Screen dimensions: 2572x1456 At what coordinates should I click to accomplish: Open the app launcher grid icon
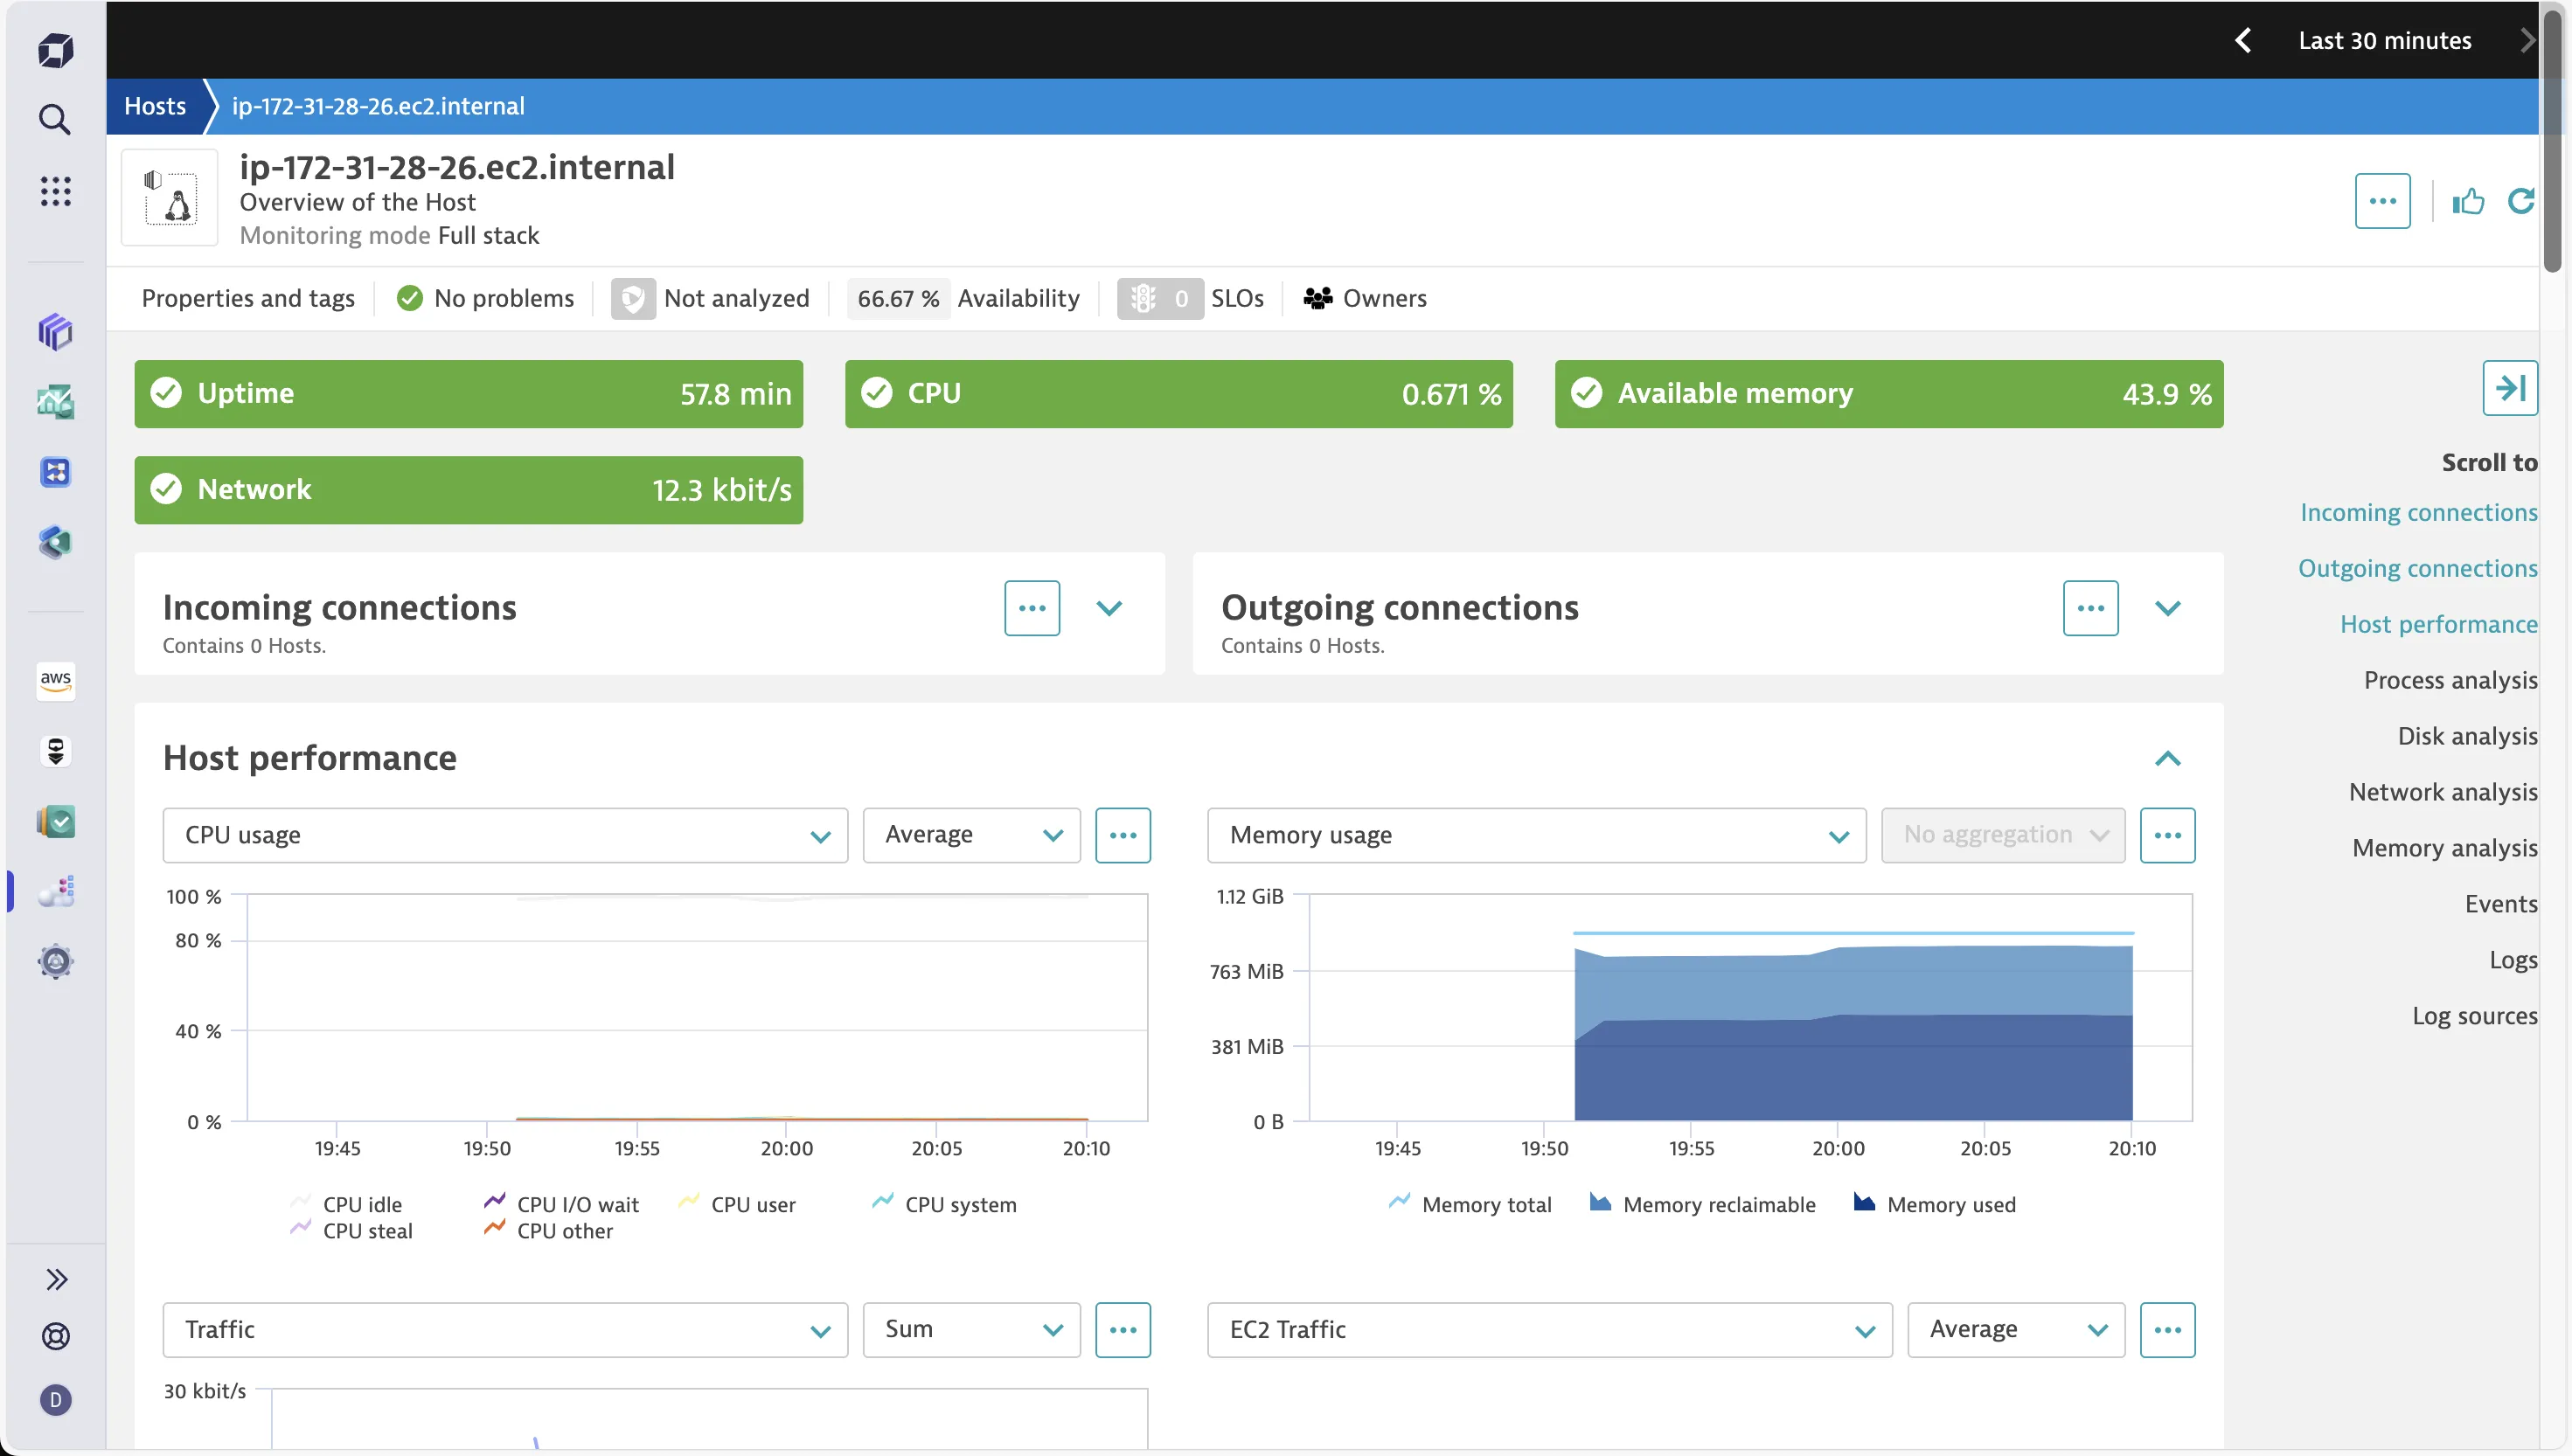pos(55,191)
